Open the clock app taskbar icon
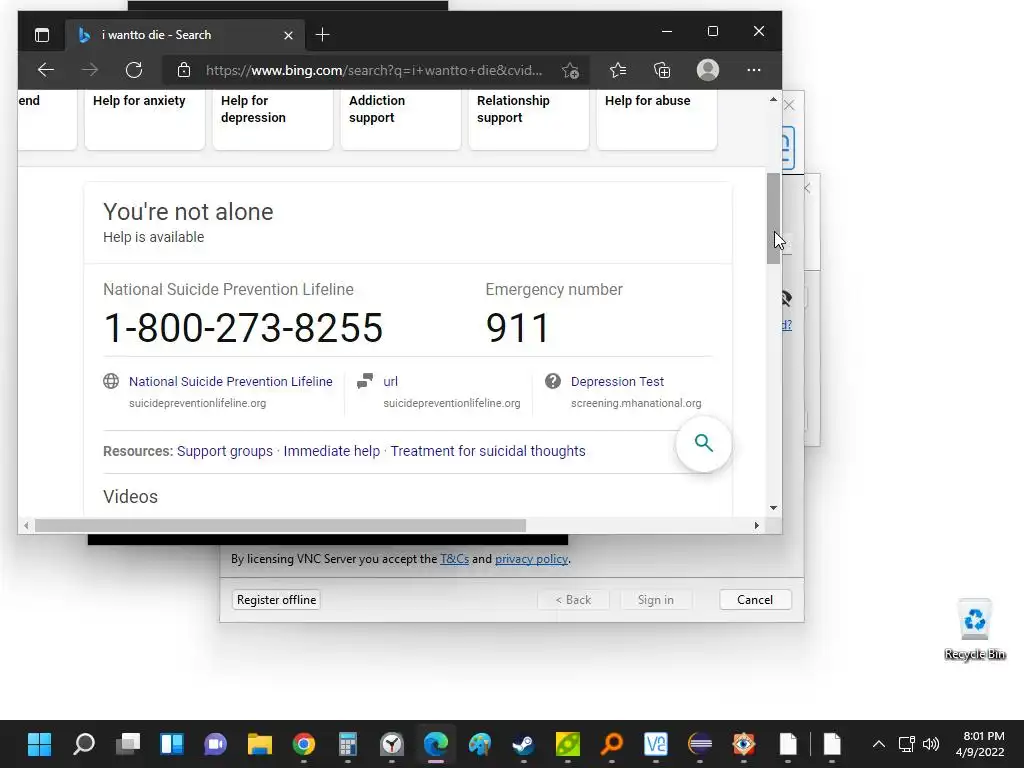 tap(392, 744)
